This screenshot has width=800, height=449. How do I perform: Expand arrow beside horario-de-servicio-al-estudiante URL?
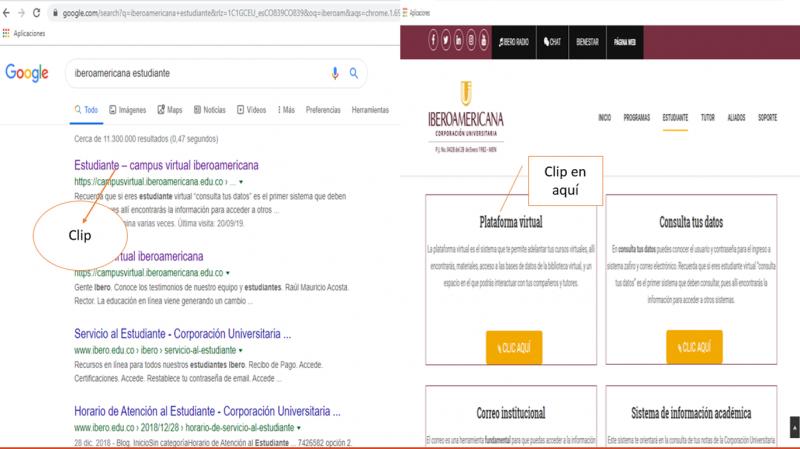click(x=298, y=428)
